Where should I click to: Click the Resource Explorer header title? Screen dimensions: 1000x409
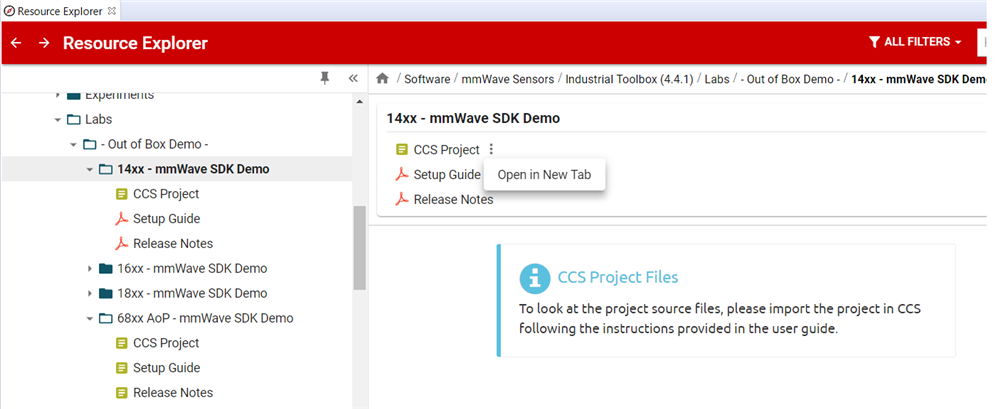coord(135,43)
